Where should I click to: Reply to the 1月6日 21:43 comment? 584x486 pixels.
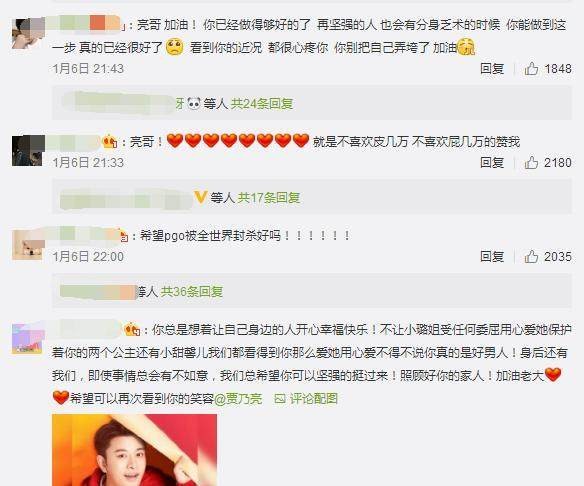click(x=492, y=69)
